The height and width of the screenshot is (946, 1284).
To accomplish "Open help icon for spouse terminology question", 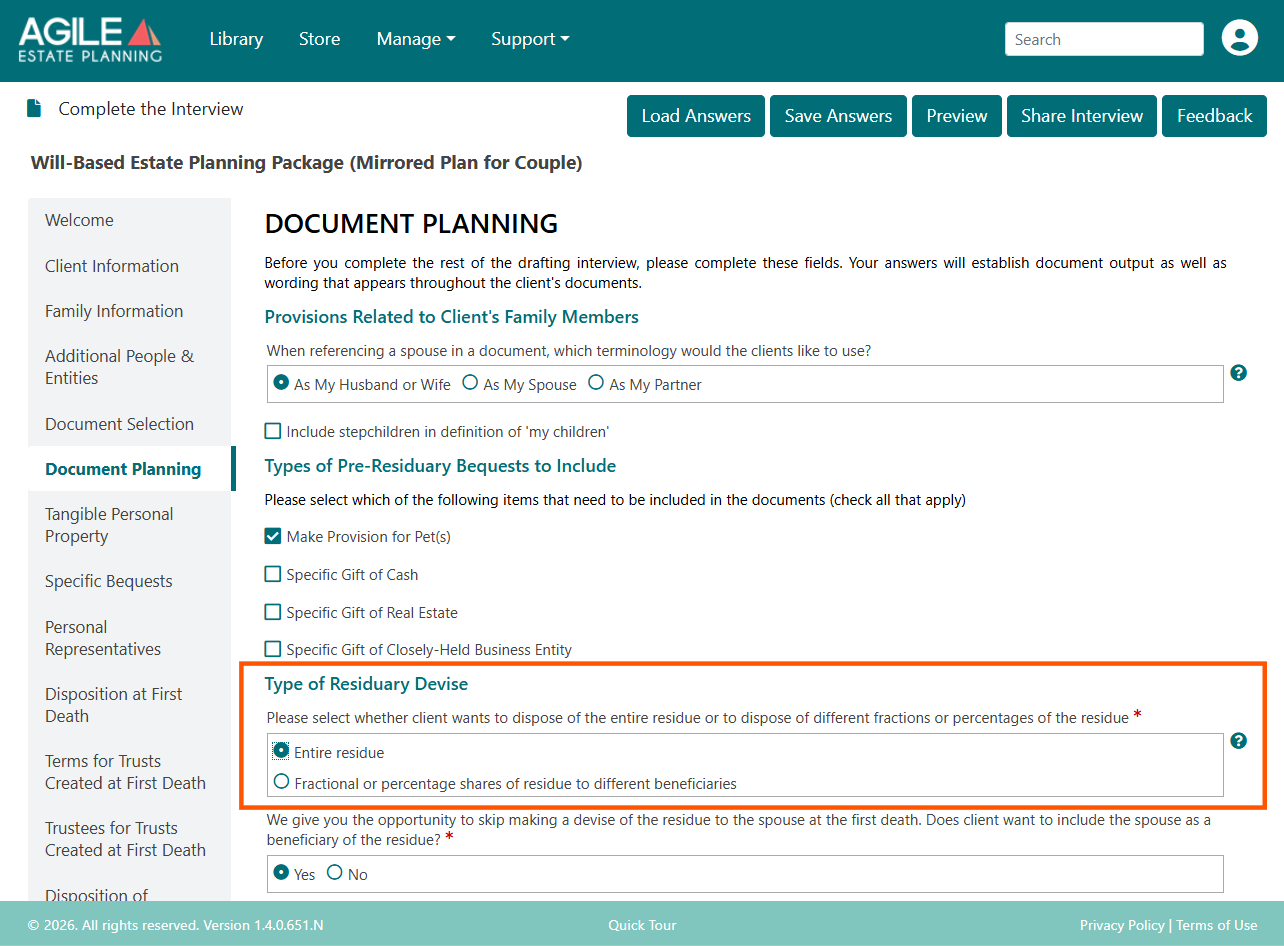I will [1239, 373].
